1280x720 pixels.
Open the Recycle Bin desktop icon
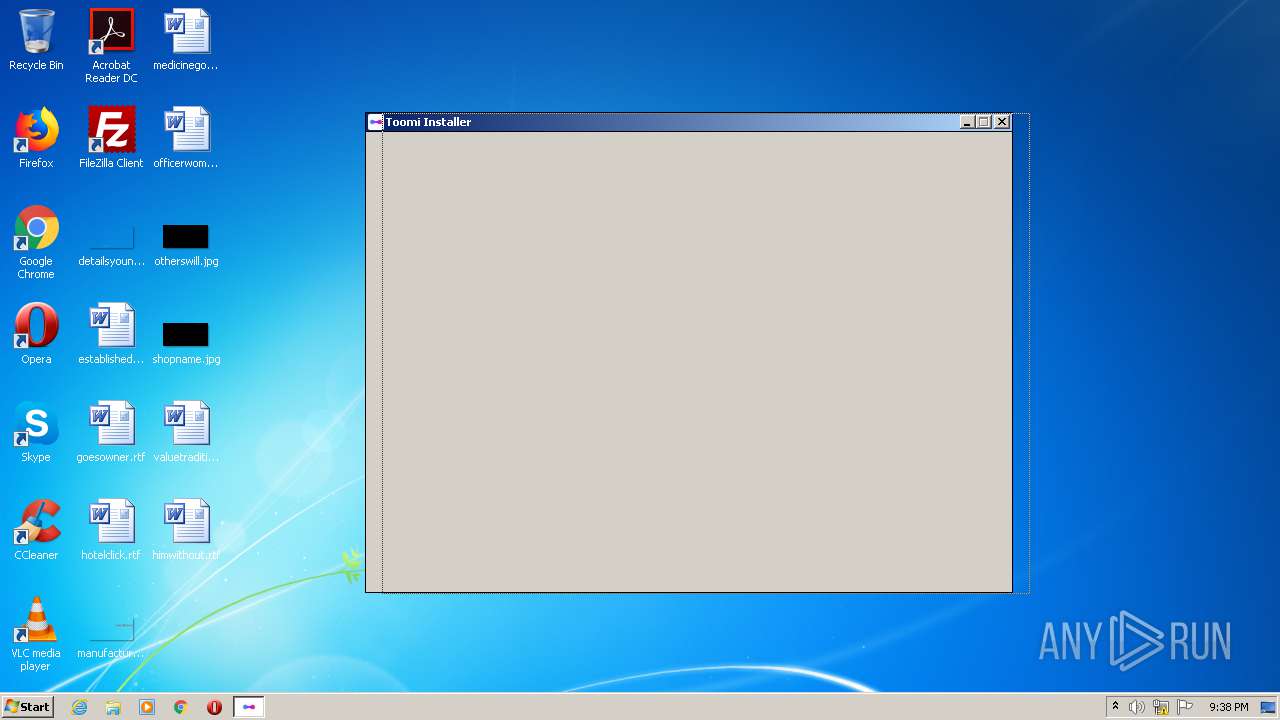pos(36,41)
